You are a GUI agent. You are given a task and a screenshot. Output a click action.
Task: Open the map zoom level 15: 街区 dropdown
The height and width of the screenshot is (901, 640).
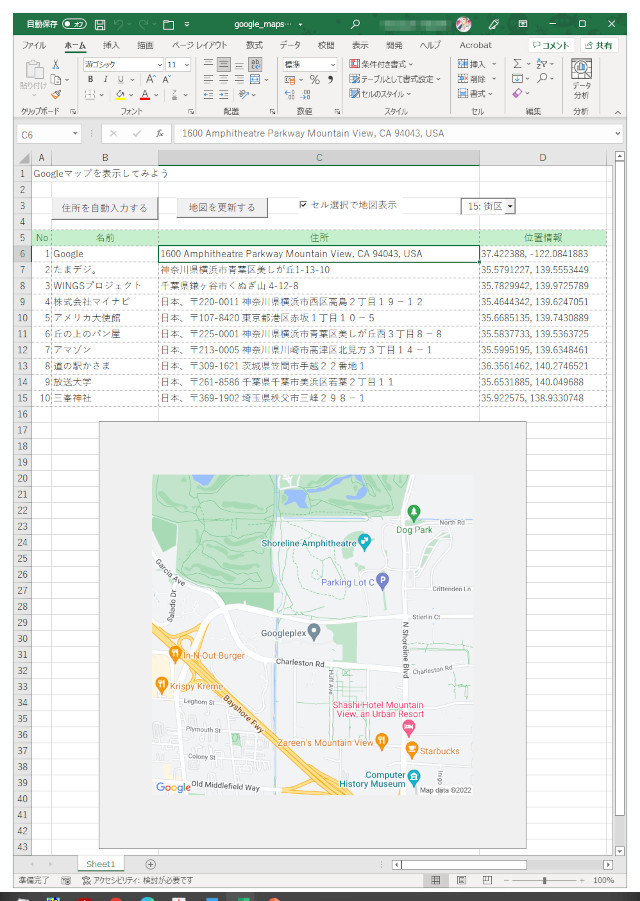(510, 206)
